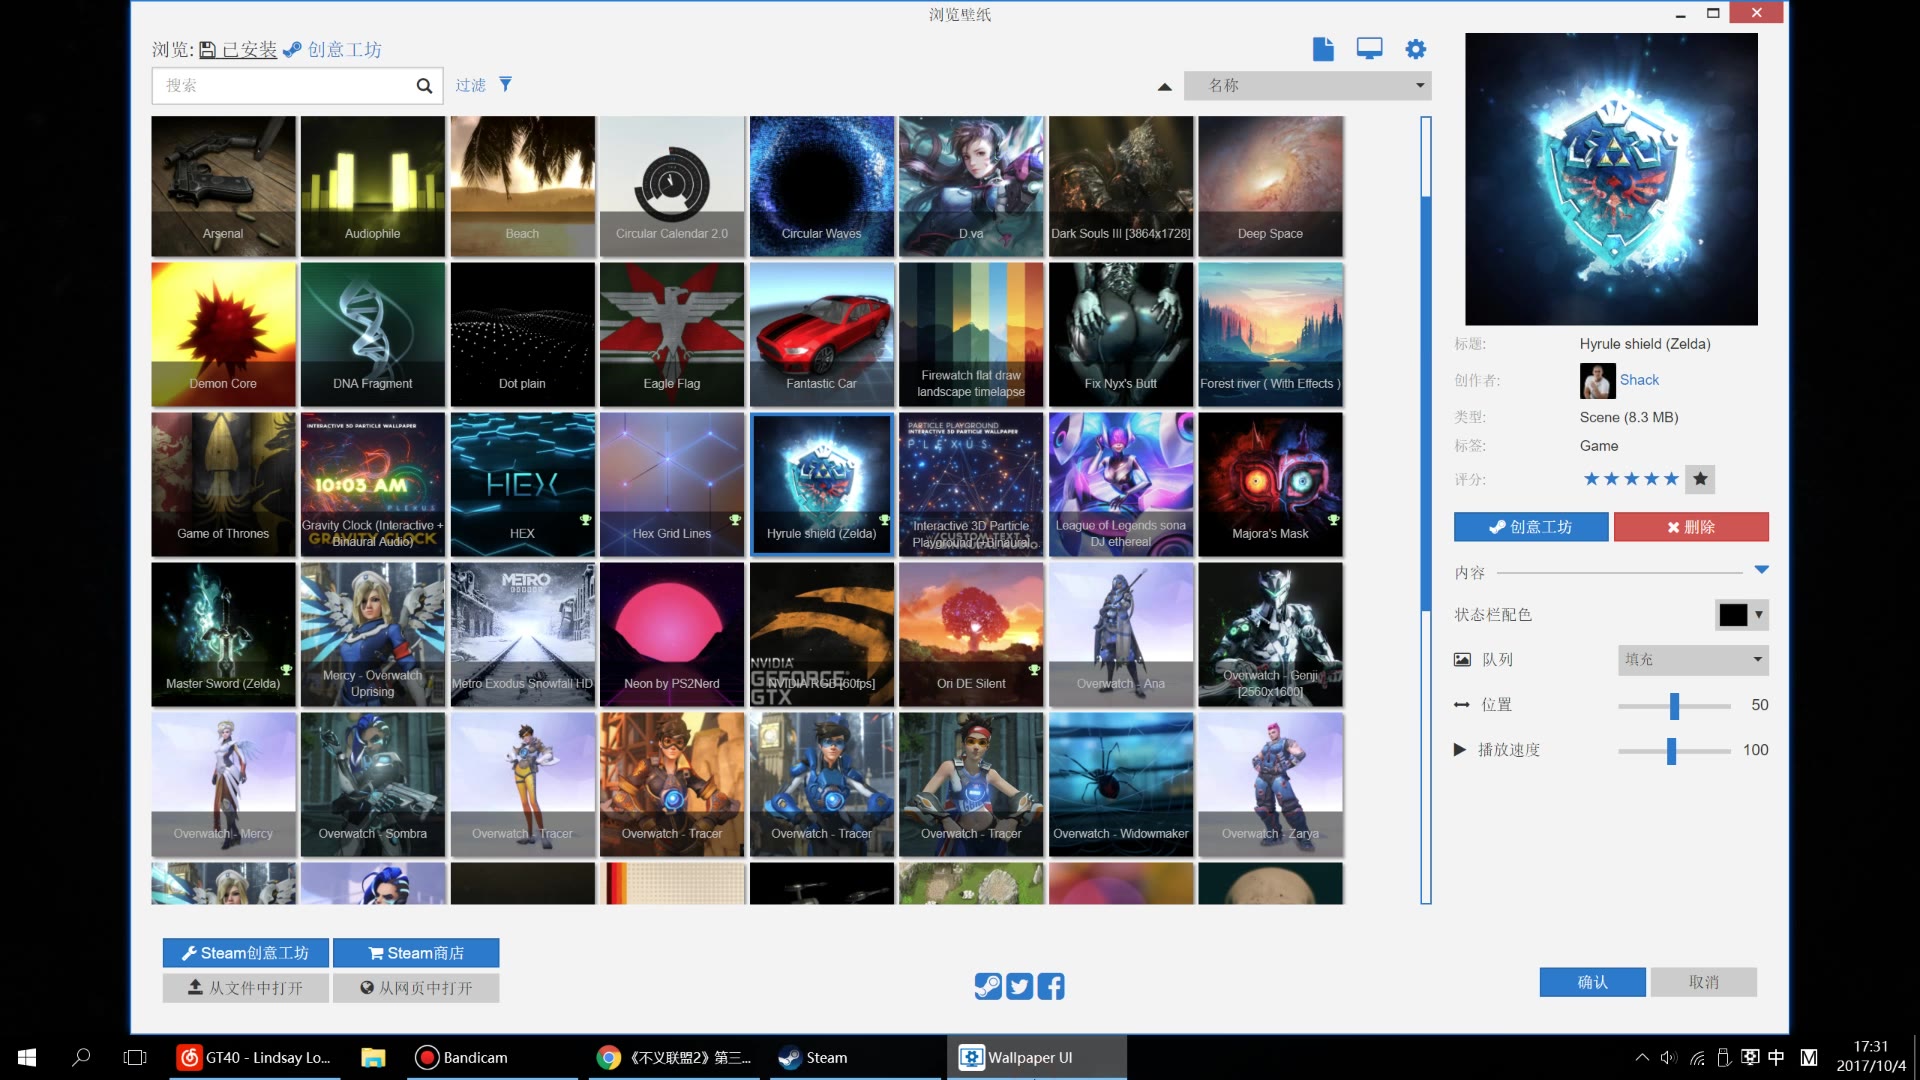The width and height of the screenshot is (1920, 1080).
Task: Click the gray cancel button
Action: 1703,982
